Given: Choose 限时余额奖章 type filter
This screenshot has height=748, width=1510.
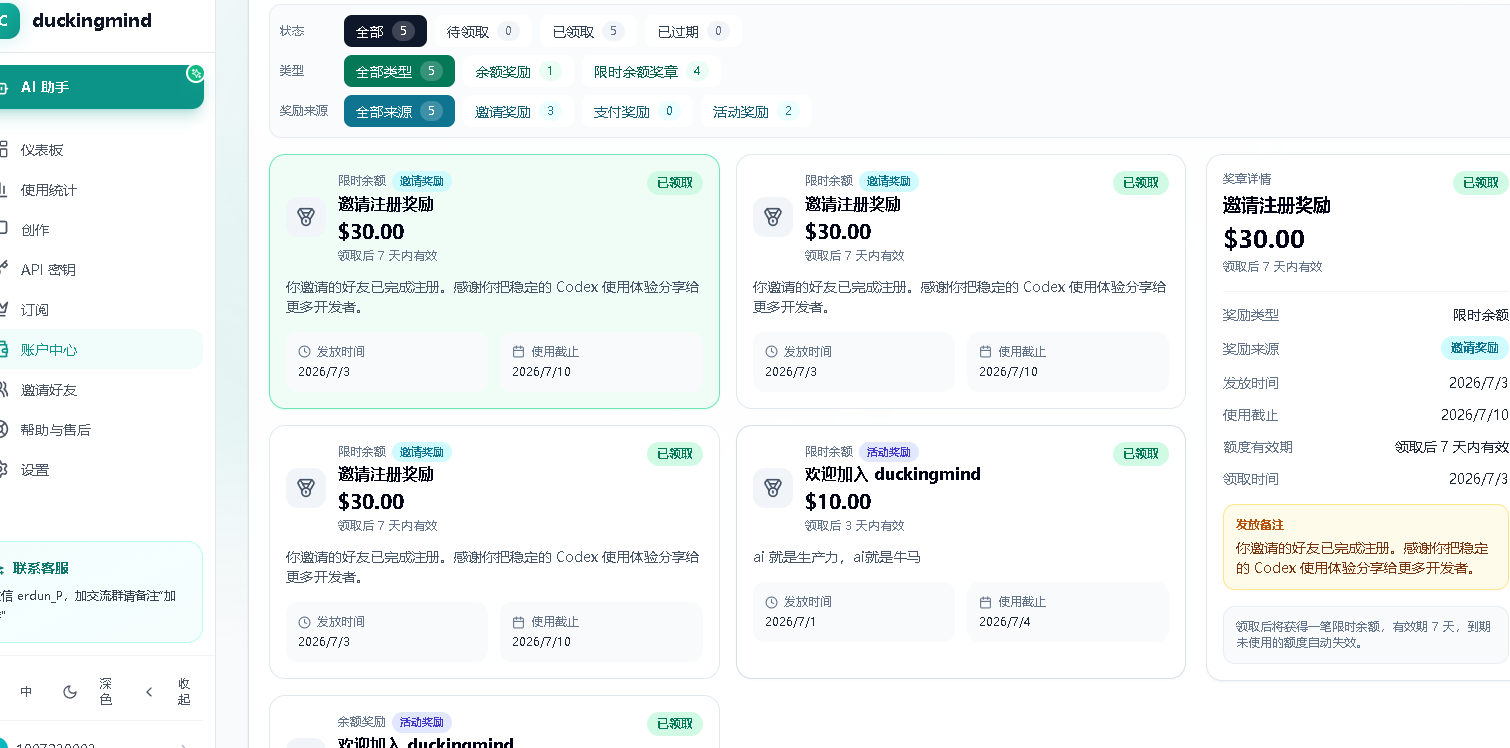Looking at the screenshot, I should click(650, 71).
